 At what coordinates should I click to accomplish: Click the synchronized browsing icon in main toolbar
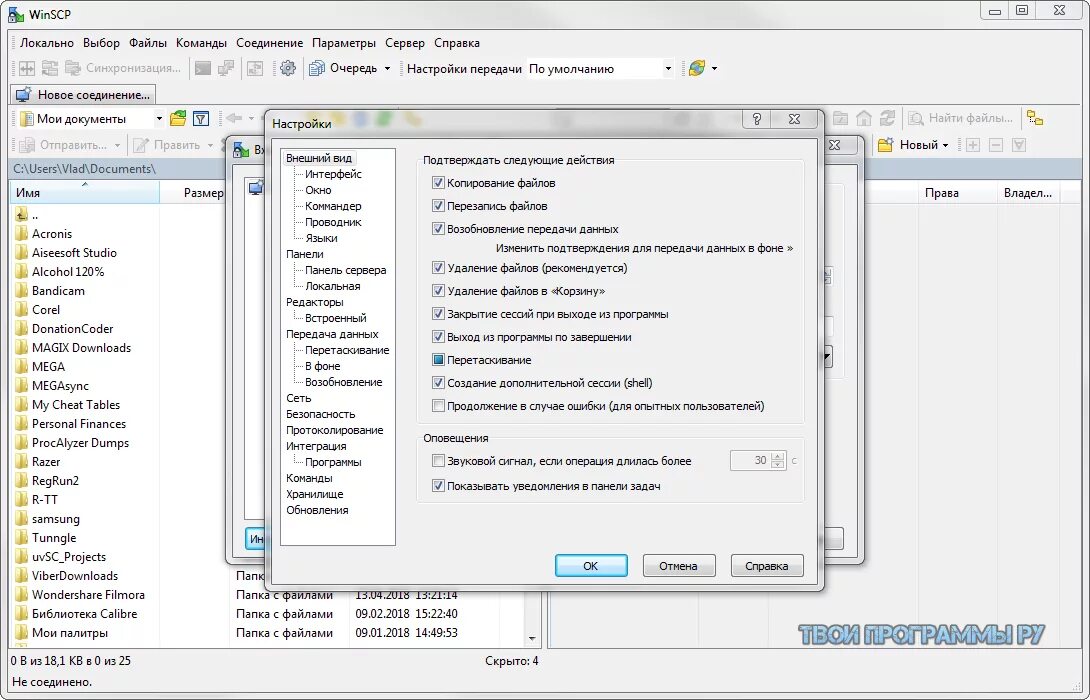coord(255,68)
